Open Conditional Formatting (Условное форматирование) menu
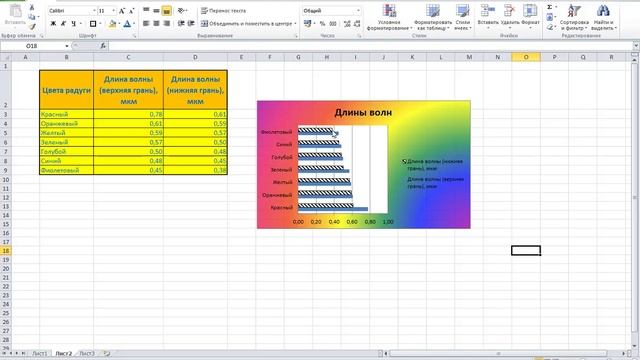 pos(389,17)
